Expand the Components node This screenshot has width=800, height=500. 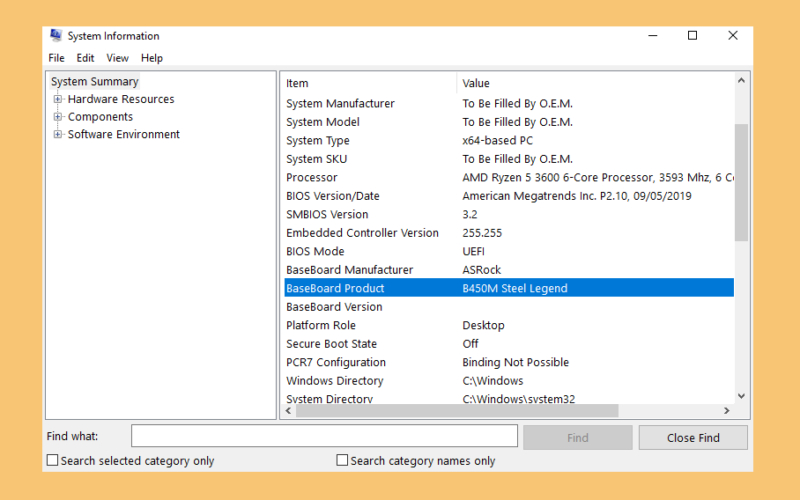click(58, 116)
